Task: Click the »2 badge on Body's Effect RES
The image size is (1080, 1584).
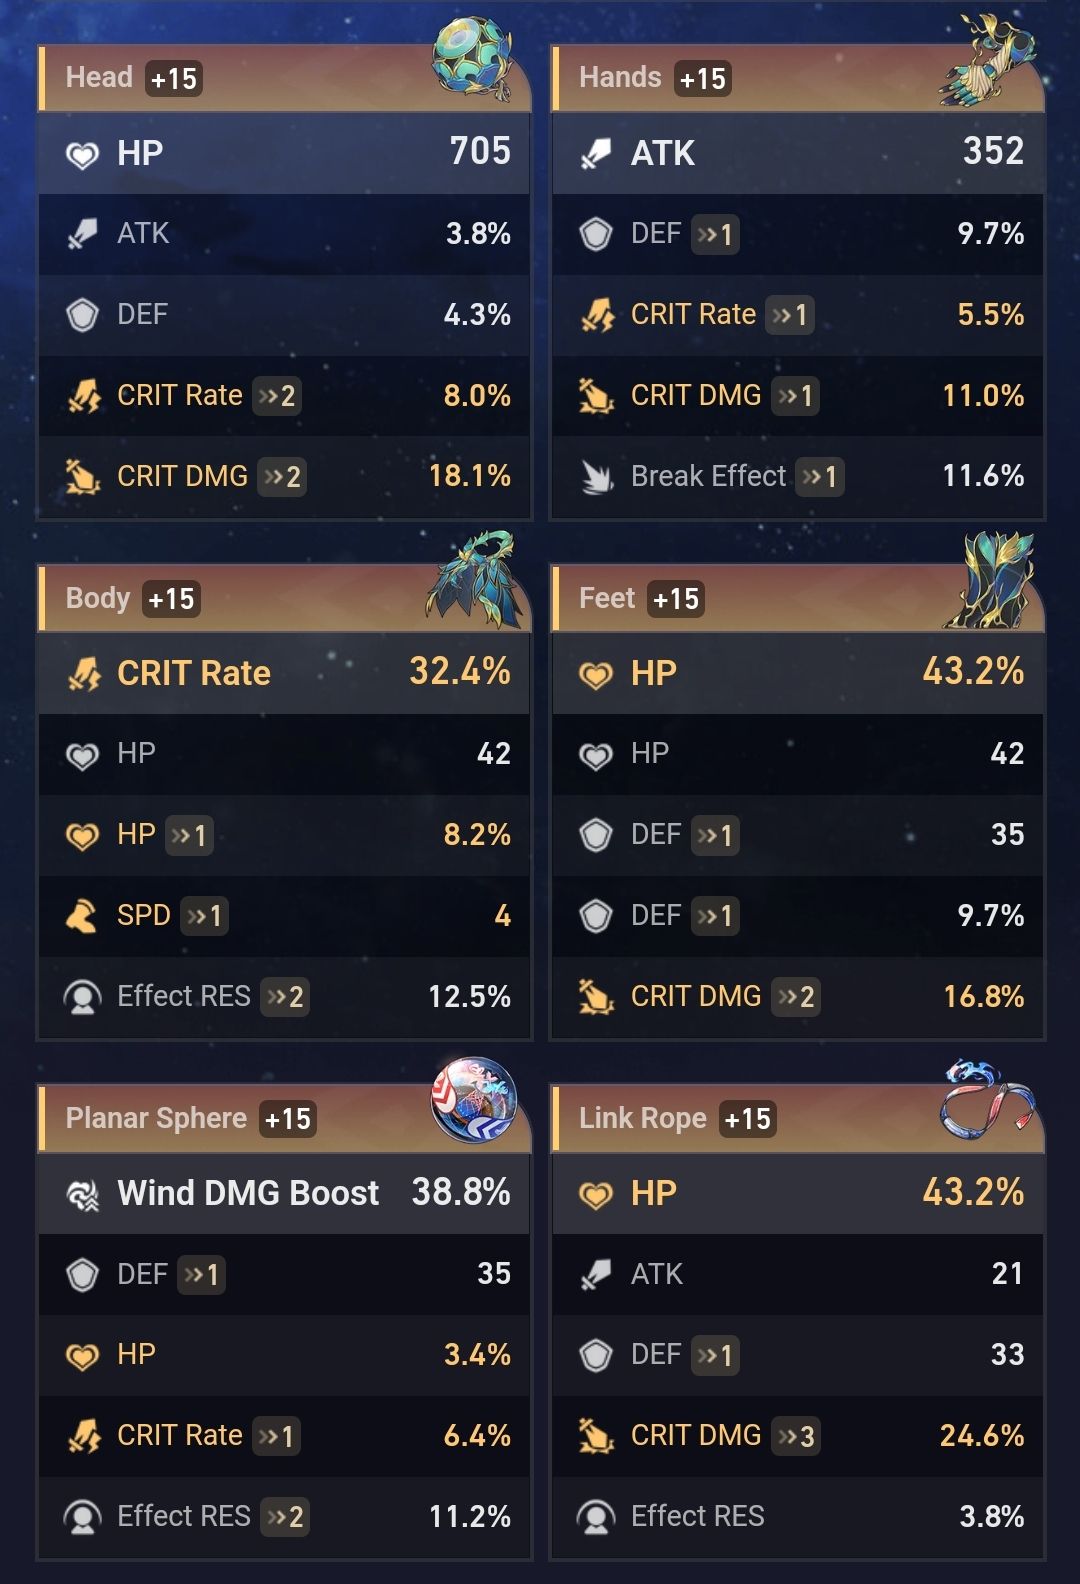Action: [x=285, y=997]
